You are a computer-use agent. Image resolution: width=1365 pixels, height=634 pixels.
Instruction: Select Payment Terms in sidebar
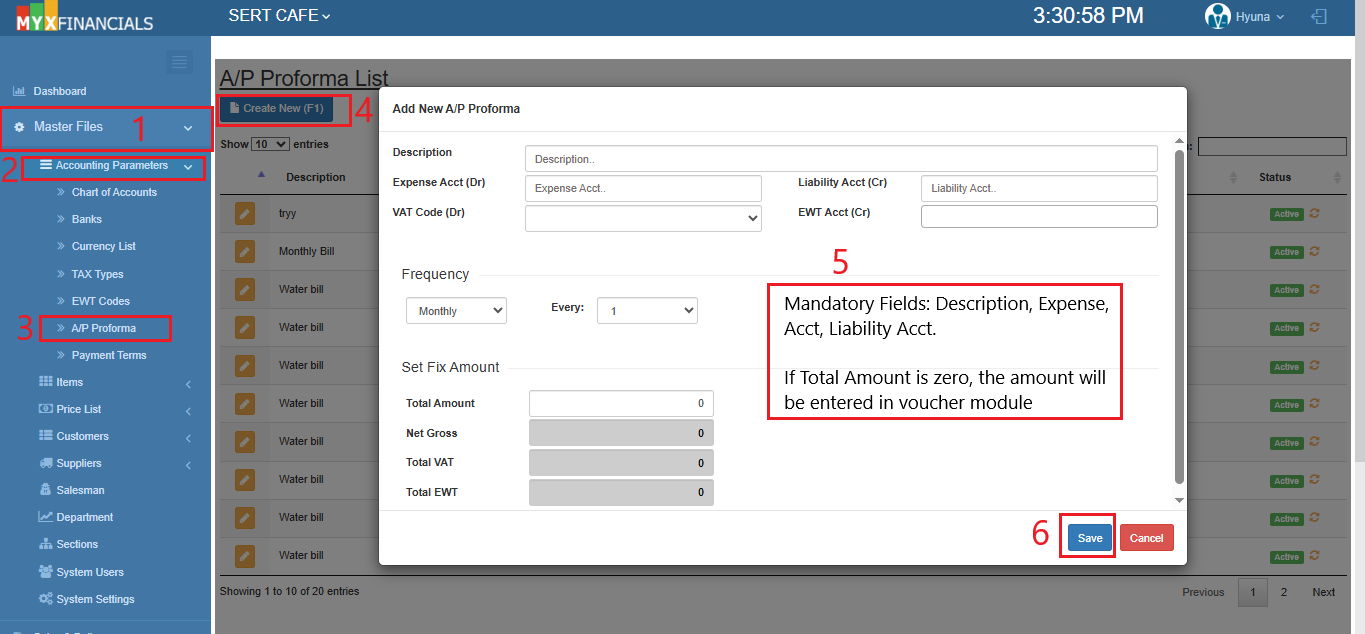(x=108, y=355)
